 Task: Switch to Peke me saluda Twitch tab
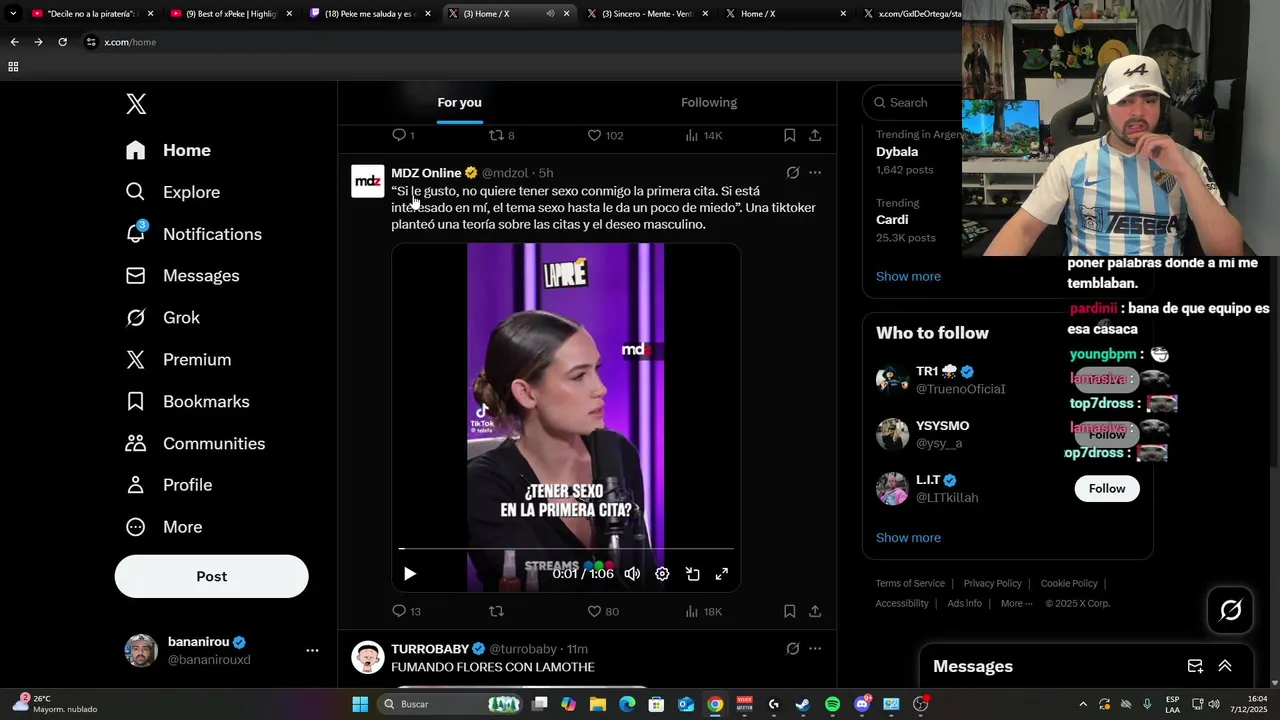click(370, 14)
